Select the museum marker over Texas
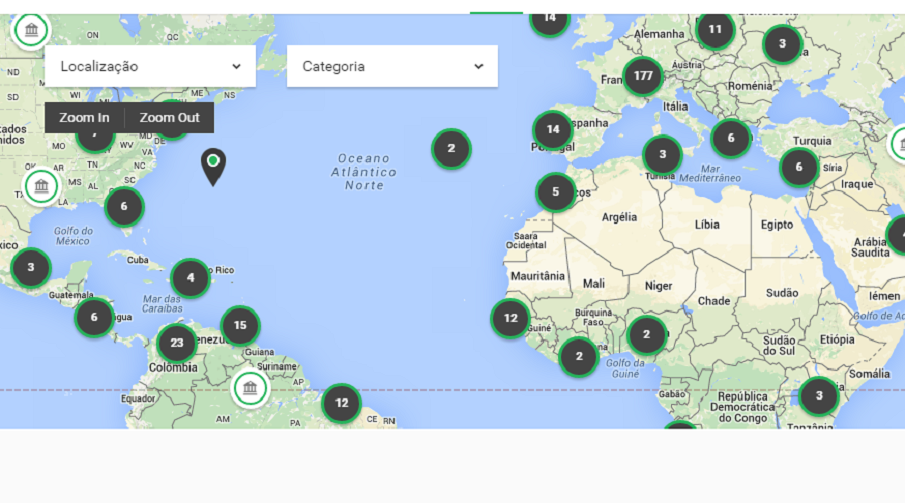The width and height of the screenshot is (905, 503). [41, 187]
